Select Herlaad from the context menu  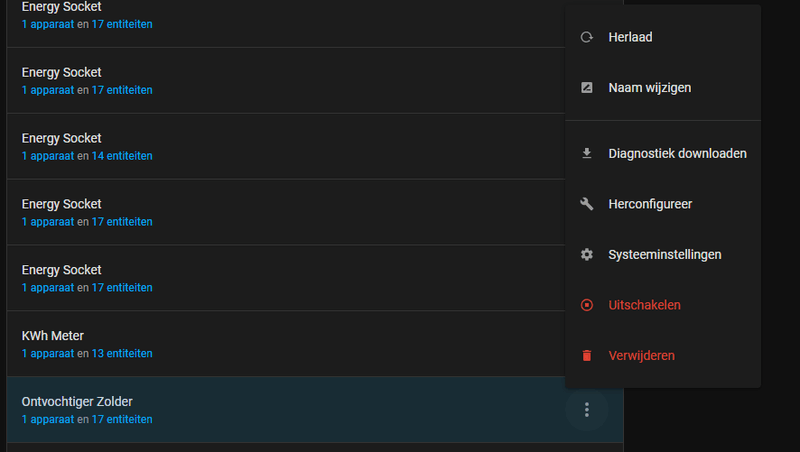click(x=630, y=38)
